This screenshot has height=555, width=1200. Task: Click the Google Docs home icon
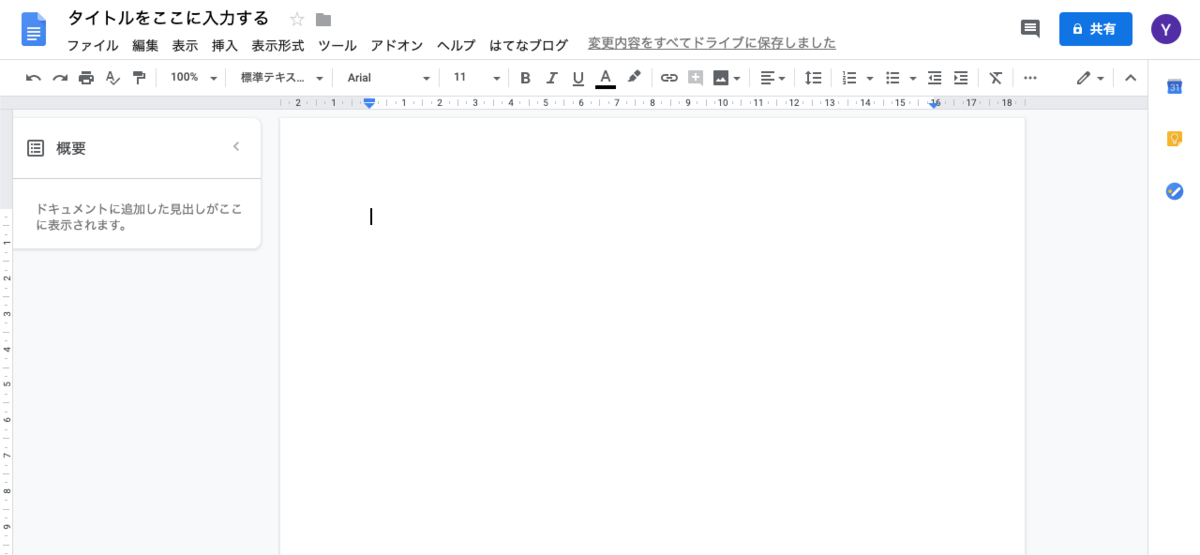point(34,29)
